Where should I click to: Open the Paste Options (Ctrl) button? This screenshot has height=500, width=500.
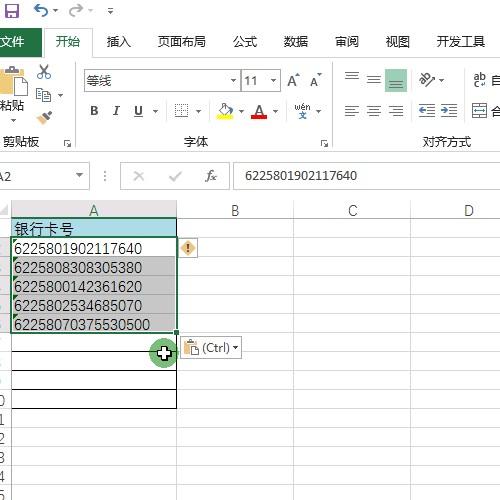click(x=211, y=348)
